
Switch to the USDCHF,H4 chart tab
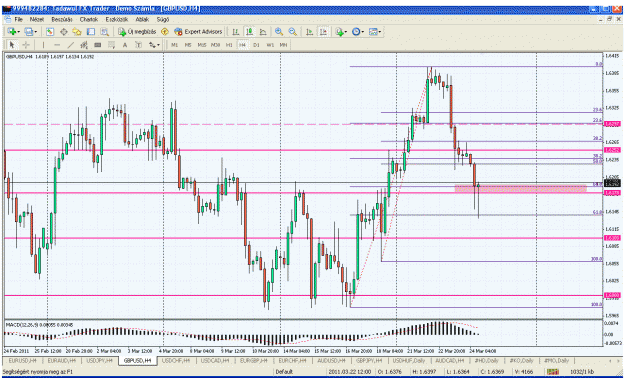[x=177, y=360]
